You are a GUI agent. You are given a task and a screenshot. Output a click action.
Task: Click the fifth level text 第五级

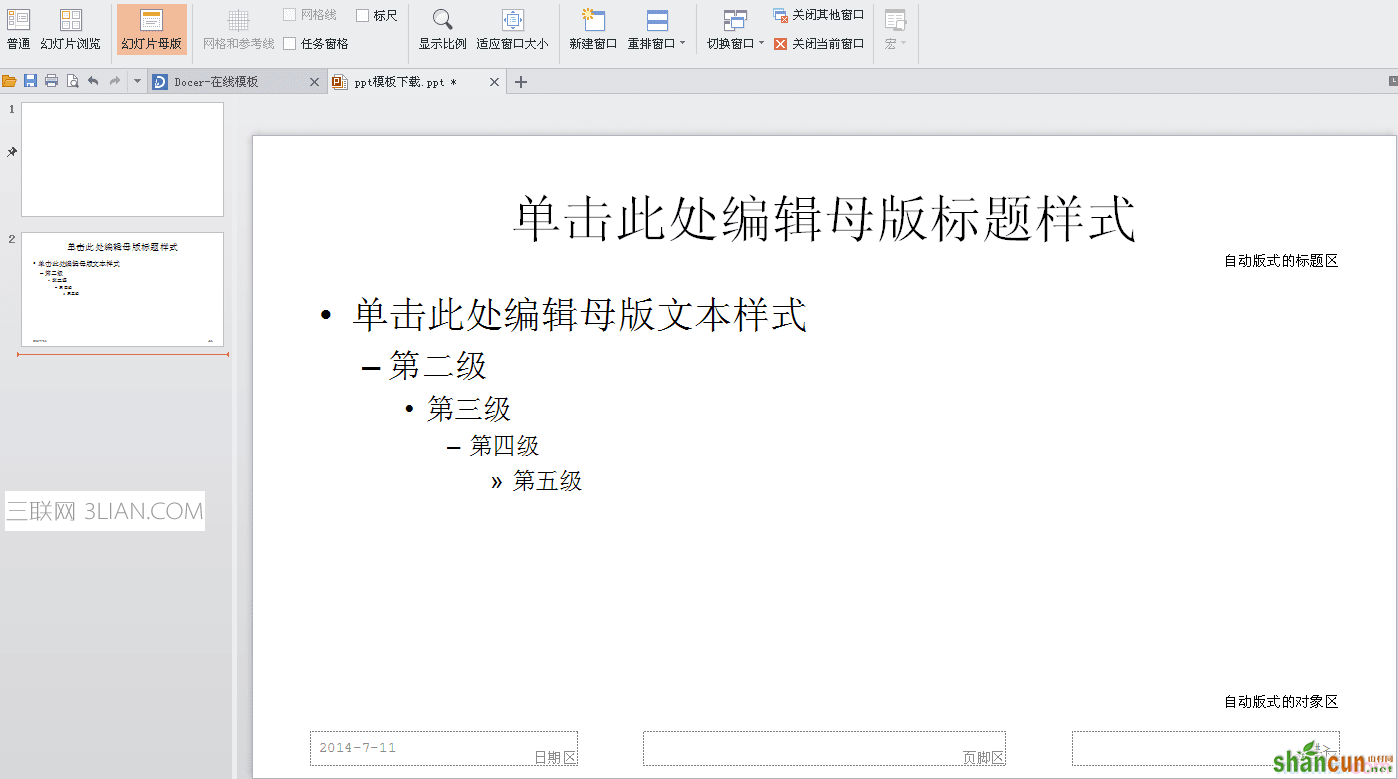[x=547, y=481]
